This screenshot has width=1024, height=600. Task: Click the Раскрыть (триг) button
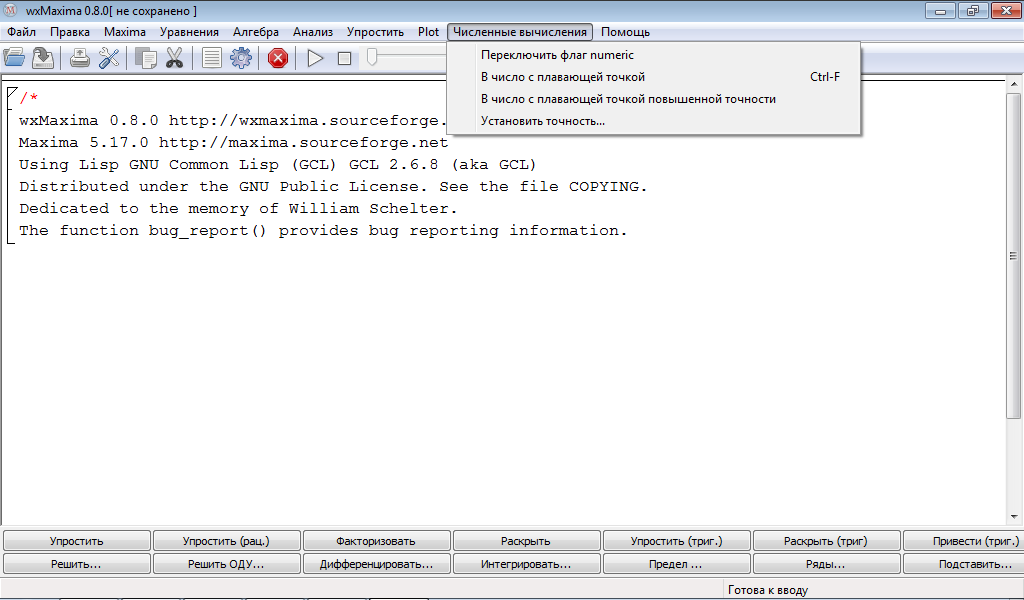point(826,541)
